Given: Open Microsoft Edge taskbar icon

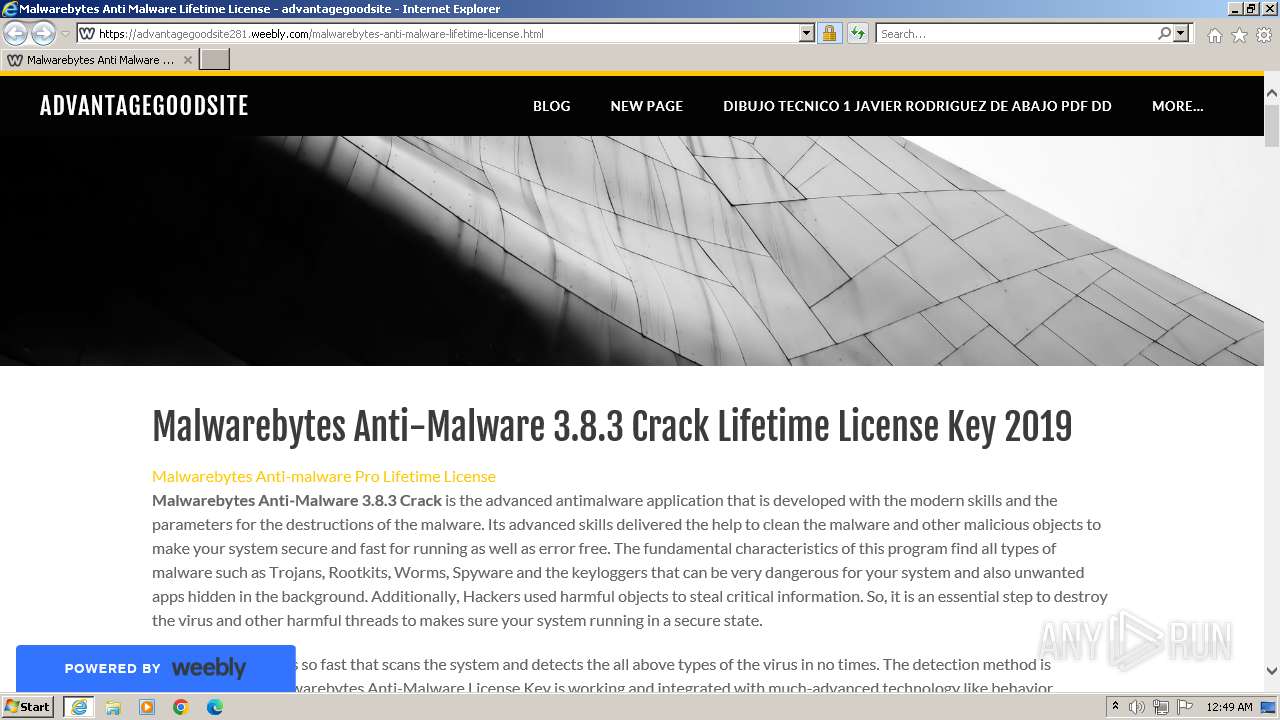Looking at the screenshot, I should (x=215, y=707).
